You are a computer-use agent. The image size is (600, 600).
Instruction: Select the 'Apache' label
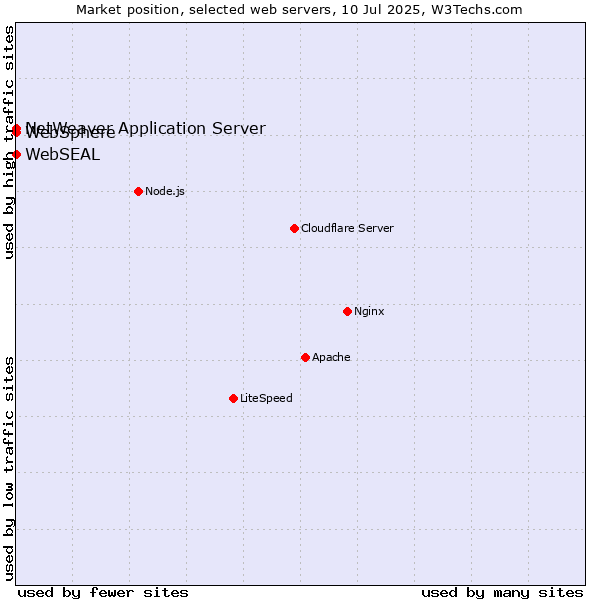[331, 357]
